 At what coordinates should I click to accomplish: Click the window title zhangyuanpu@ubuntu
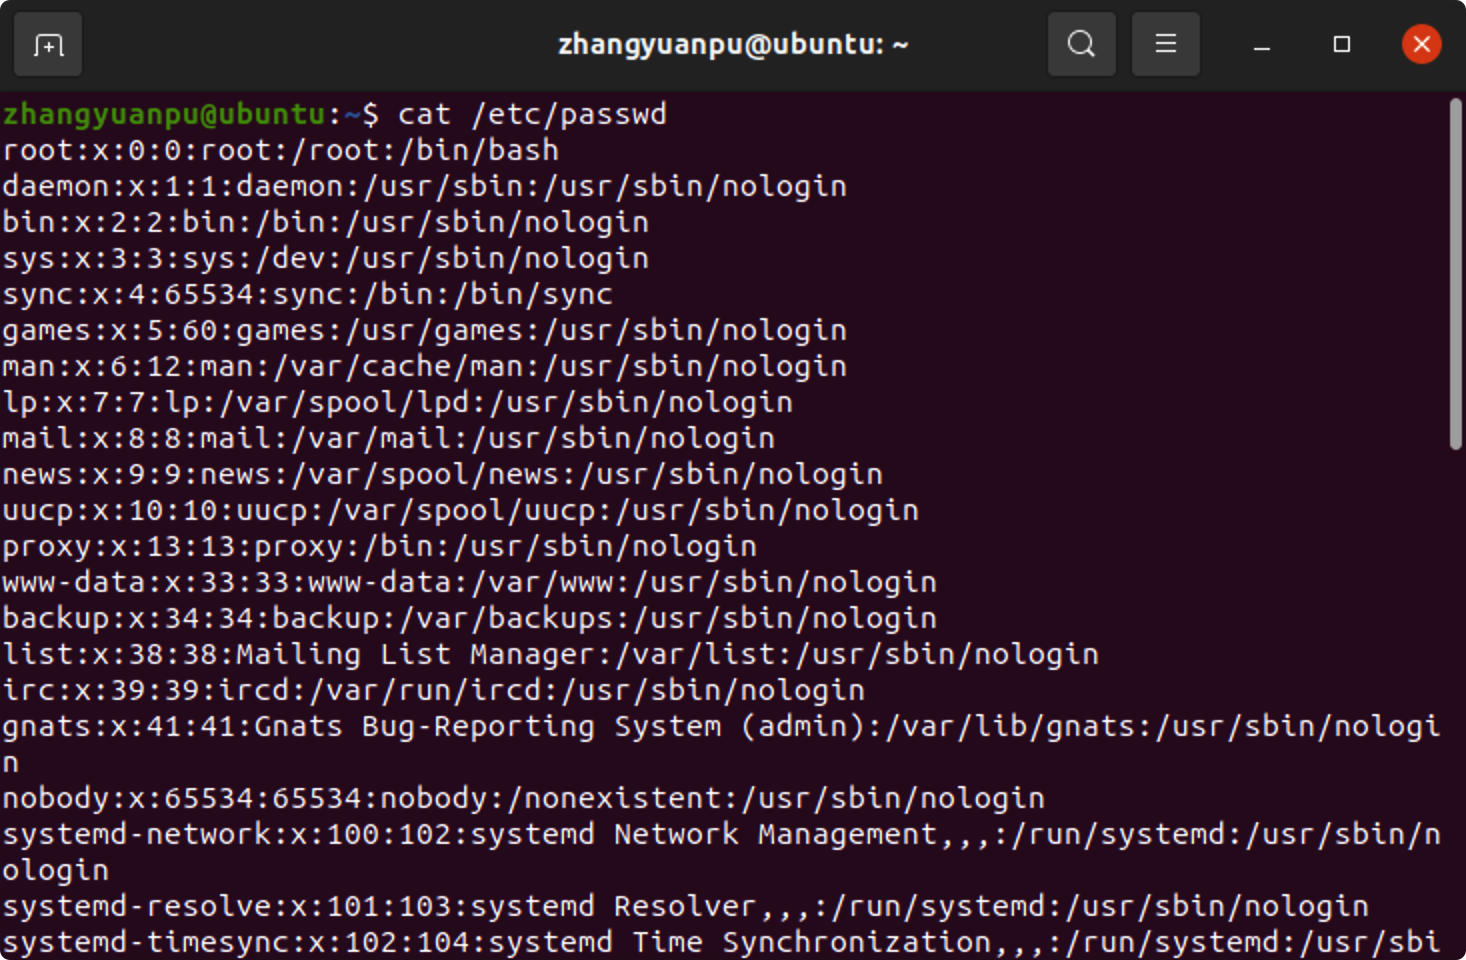(735, 44)
